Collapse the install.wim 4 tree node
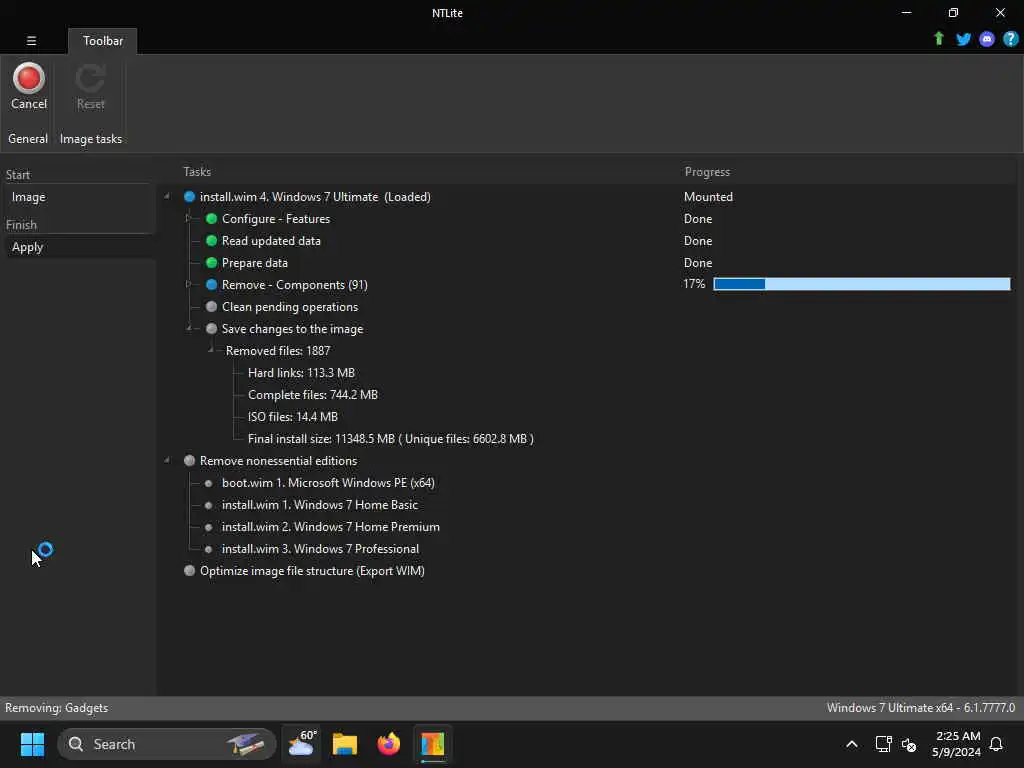This screenshot has height=768, width=1024. (x=167, y=196)
